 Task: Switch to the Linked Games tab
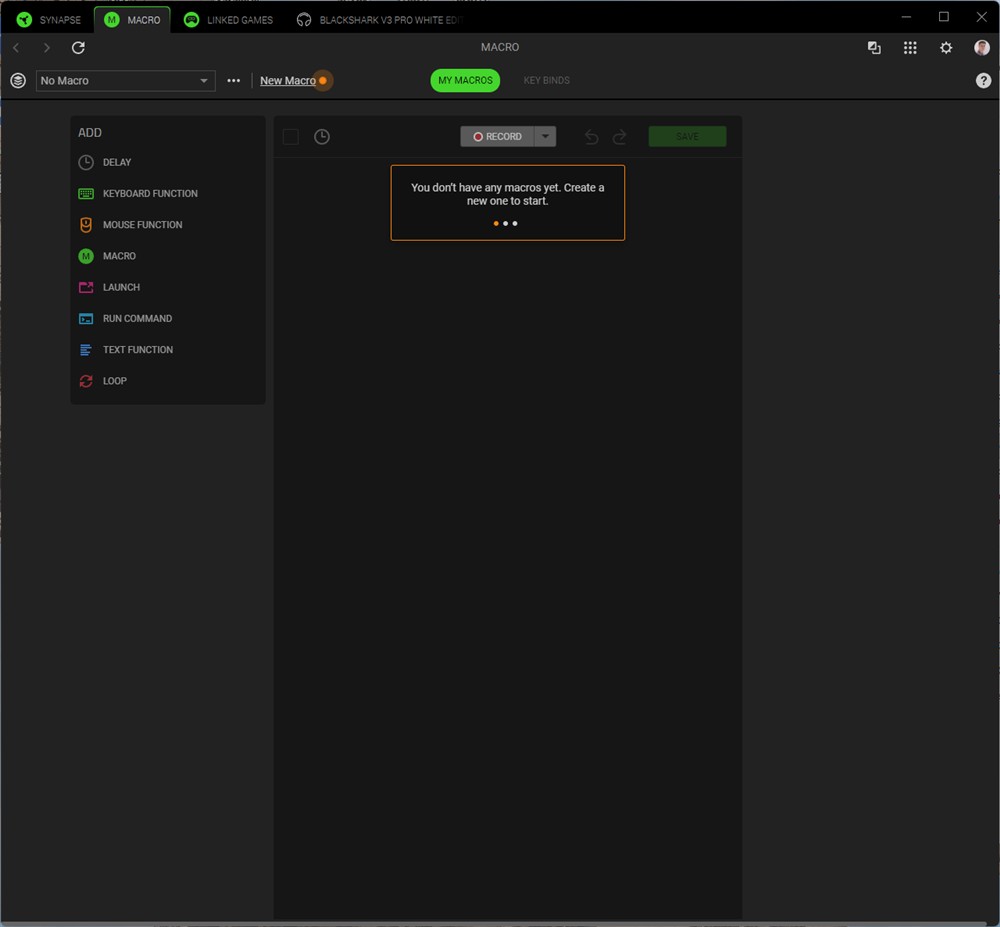point(229,20)
